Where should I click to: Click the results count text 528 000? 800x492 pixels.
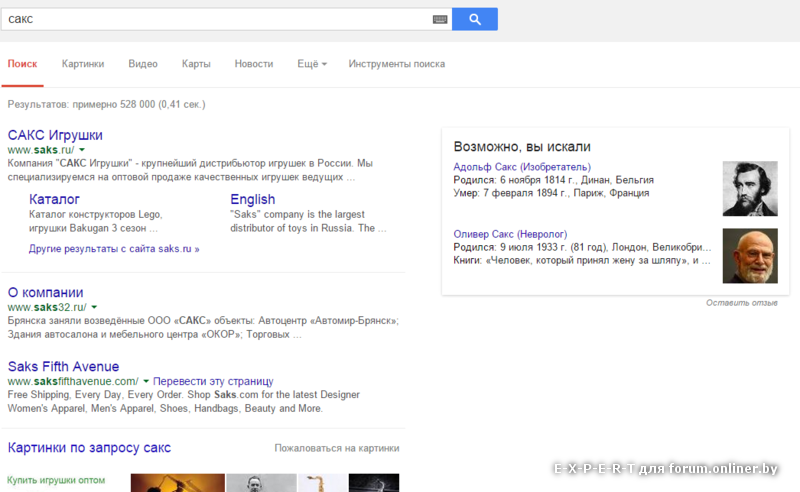[x=137, y=104]
